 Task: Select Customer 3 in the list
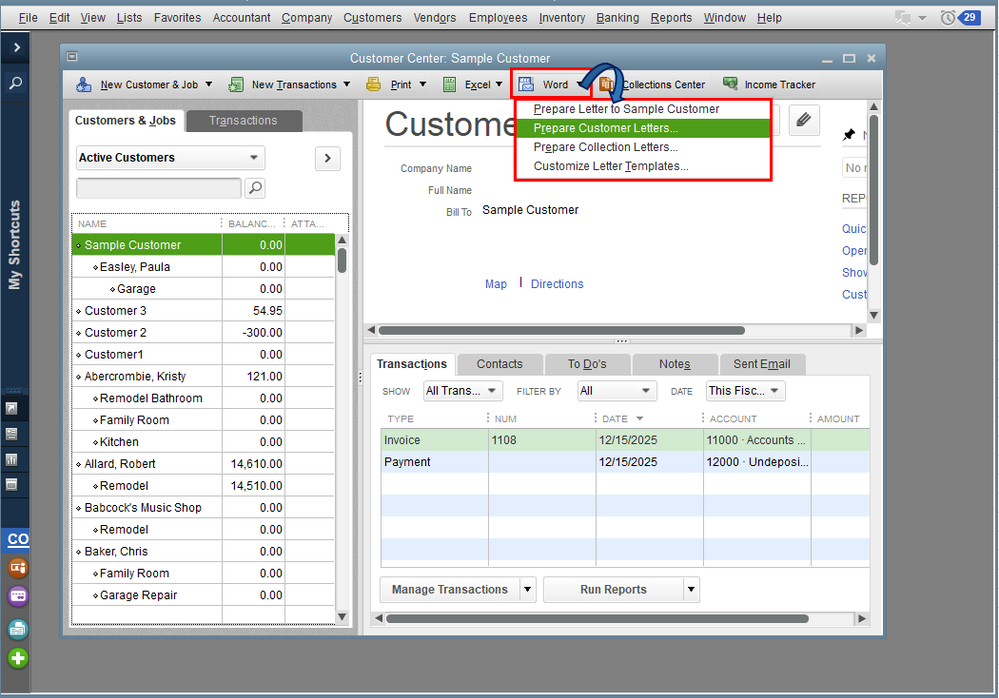click(203, 311)
